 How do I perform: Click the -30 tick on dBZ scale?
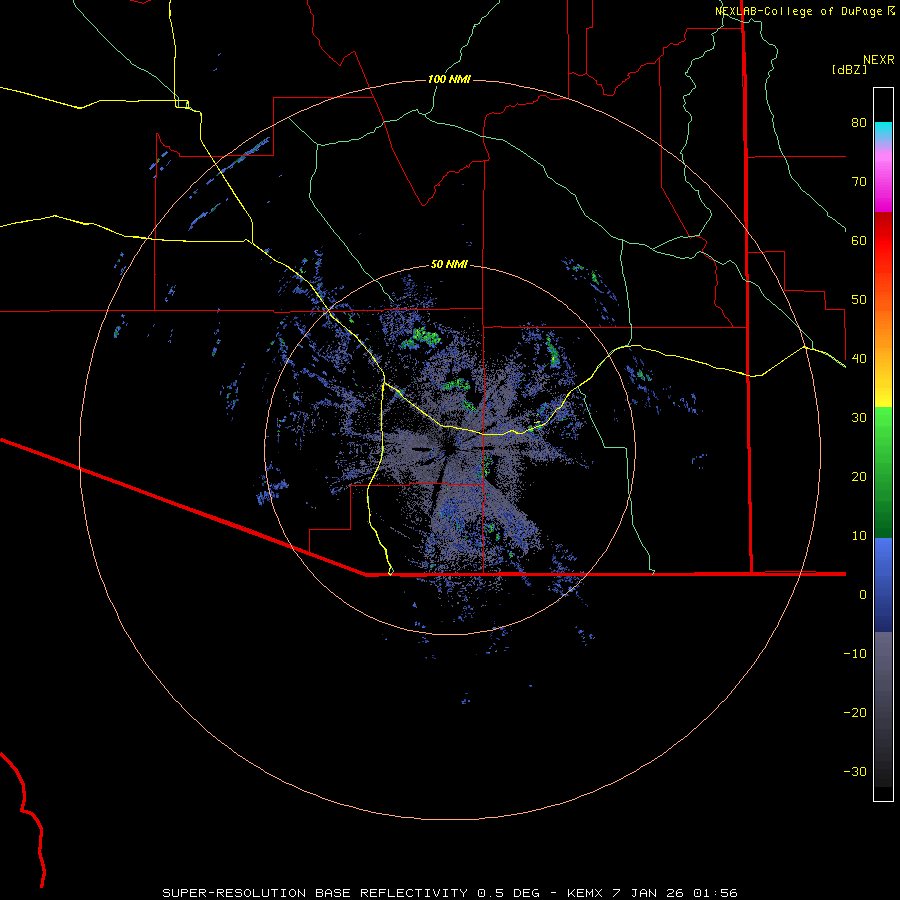click(x=855, y=772)
